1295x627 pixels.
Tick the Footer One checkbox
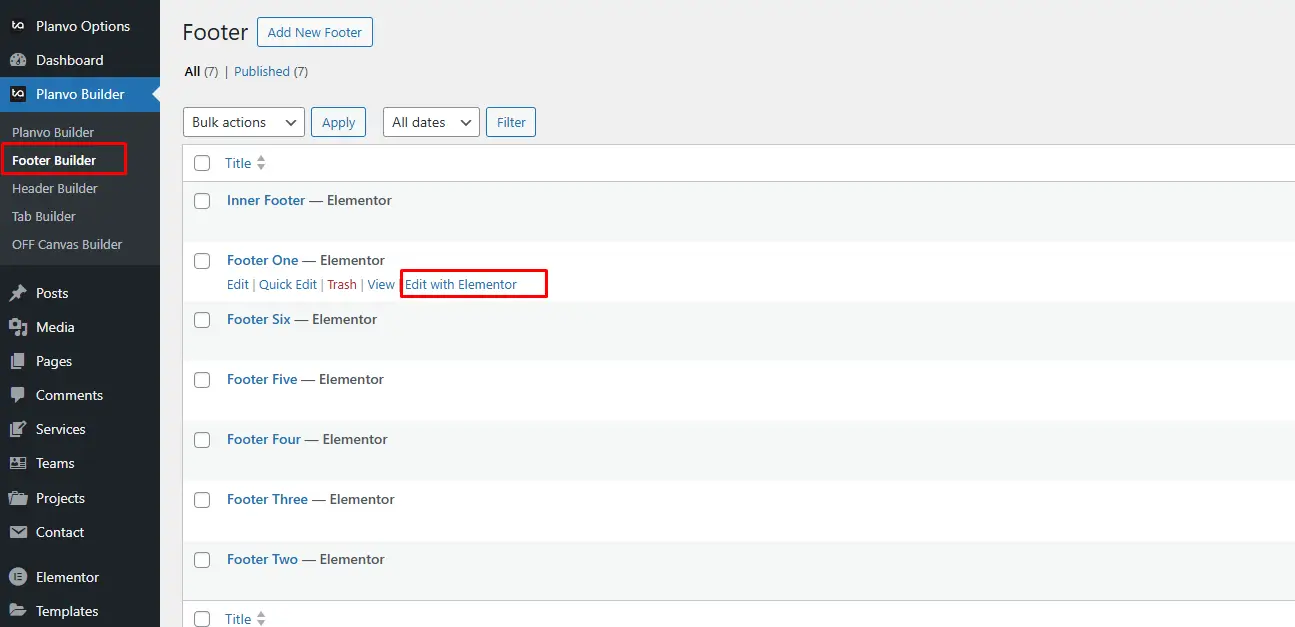pyautogui.click(x=202, y=261)
